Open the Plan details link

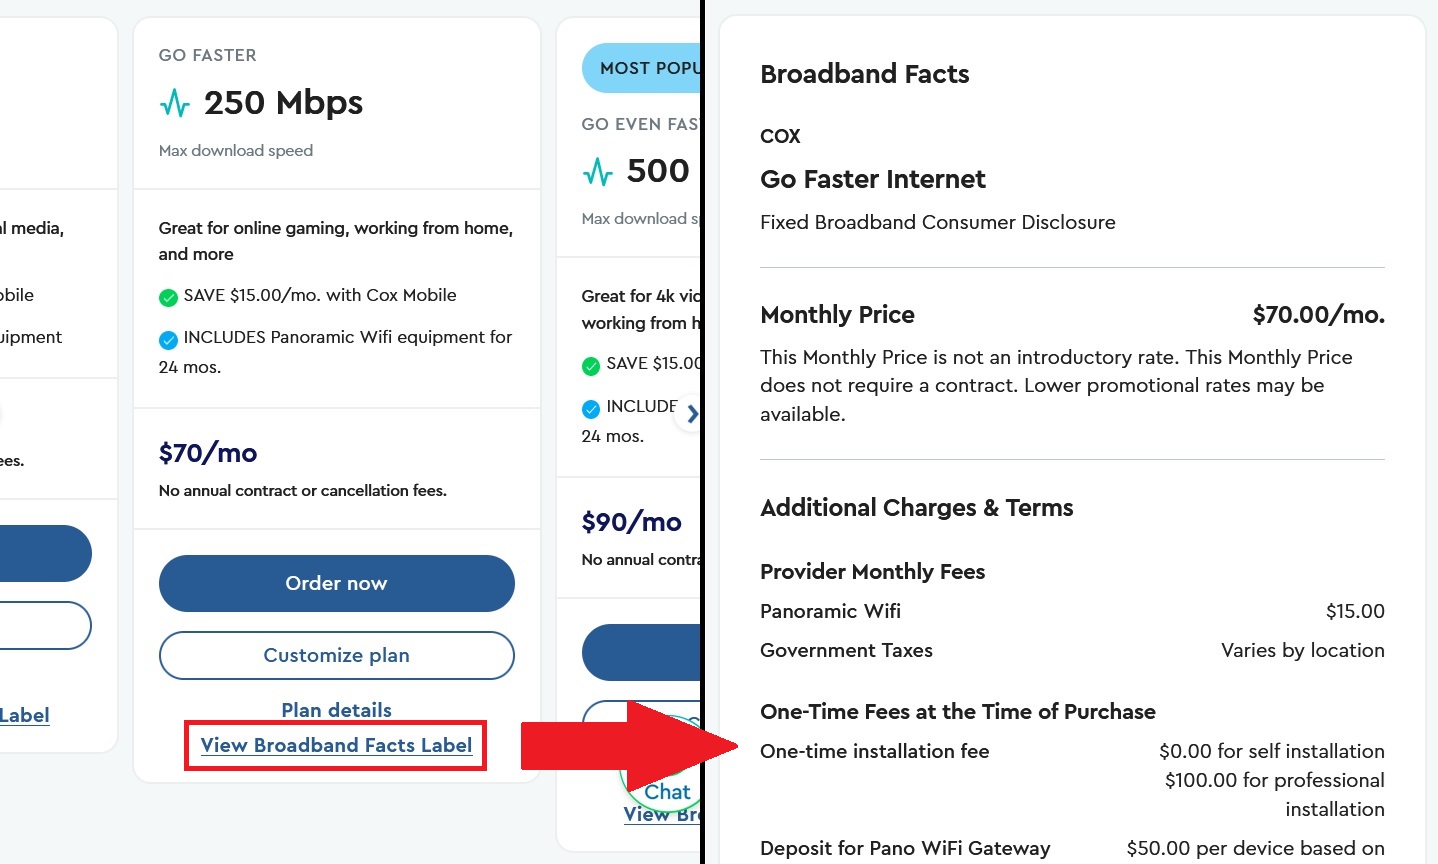click(x=336, y=710)
